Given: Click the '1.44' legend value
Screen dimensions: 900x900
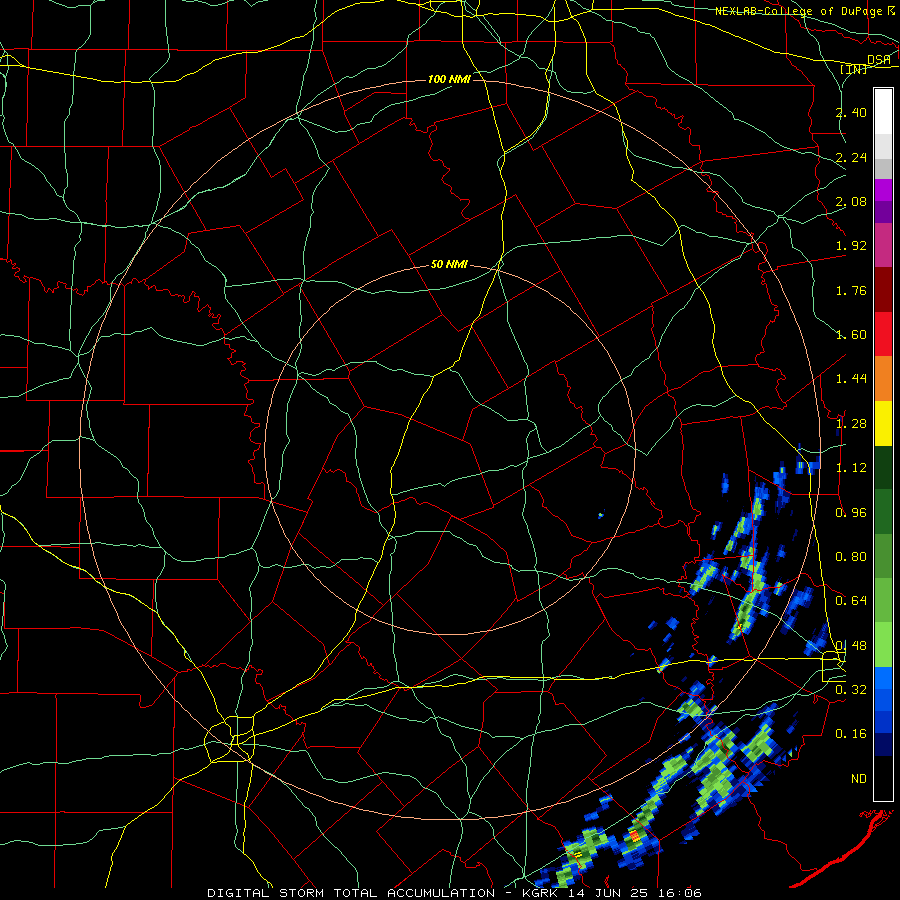Looking at the screenshot, I should [851, 379].
